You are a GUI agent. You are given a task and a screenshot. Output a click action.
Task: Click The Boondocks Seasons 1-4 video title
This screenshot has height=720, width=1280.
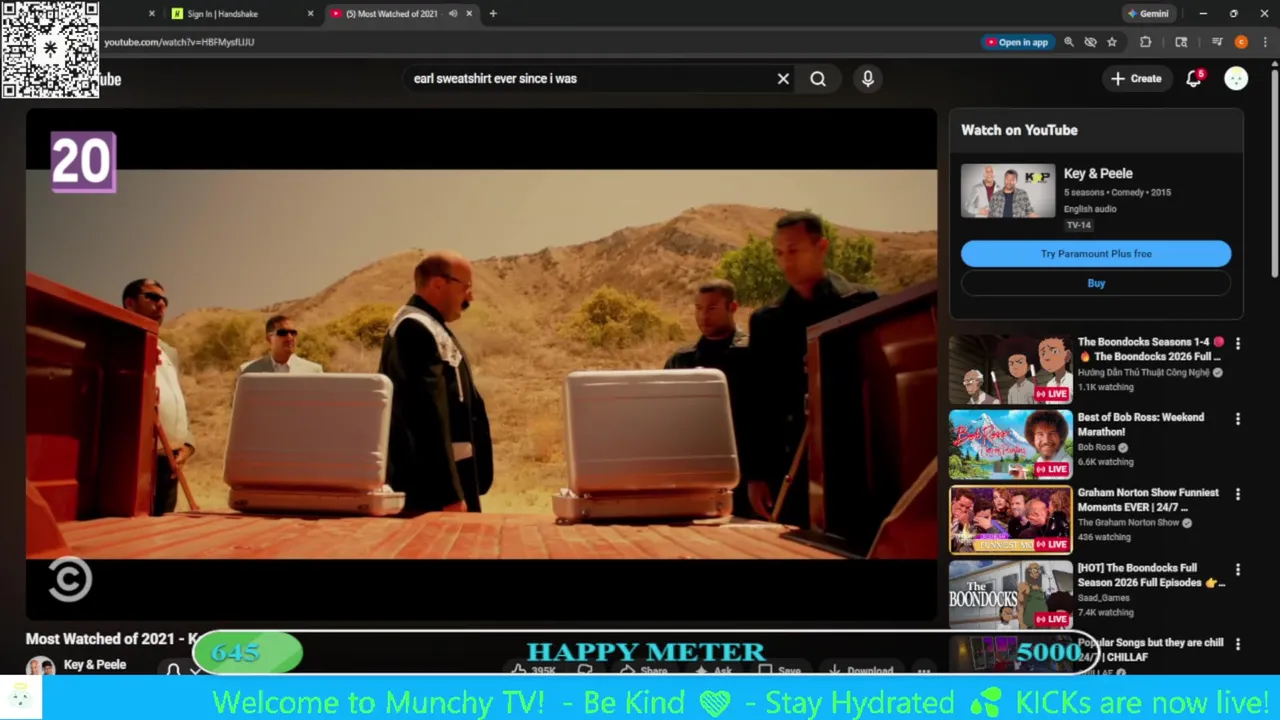click(x=1150, y=349)
